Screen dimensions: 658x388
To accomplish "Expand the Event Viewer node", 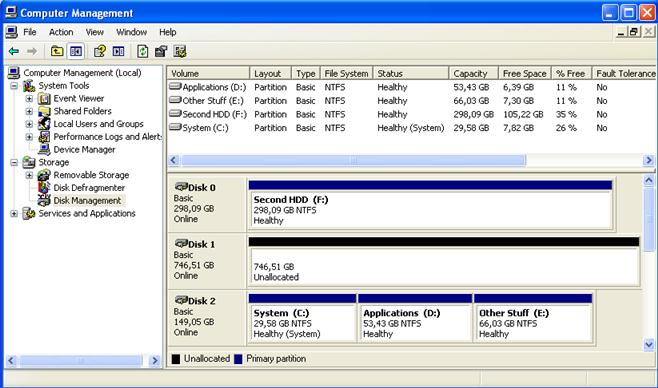I will [29, 99].
